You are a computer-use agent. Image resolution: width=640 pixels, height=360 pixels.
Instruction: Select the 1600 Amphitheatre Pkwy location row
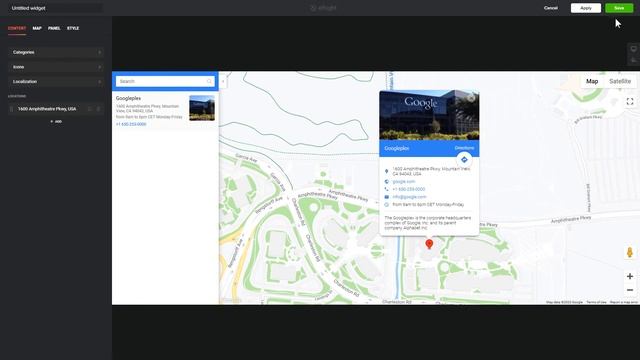click(56, 109)
